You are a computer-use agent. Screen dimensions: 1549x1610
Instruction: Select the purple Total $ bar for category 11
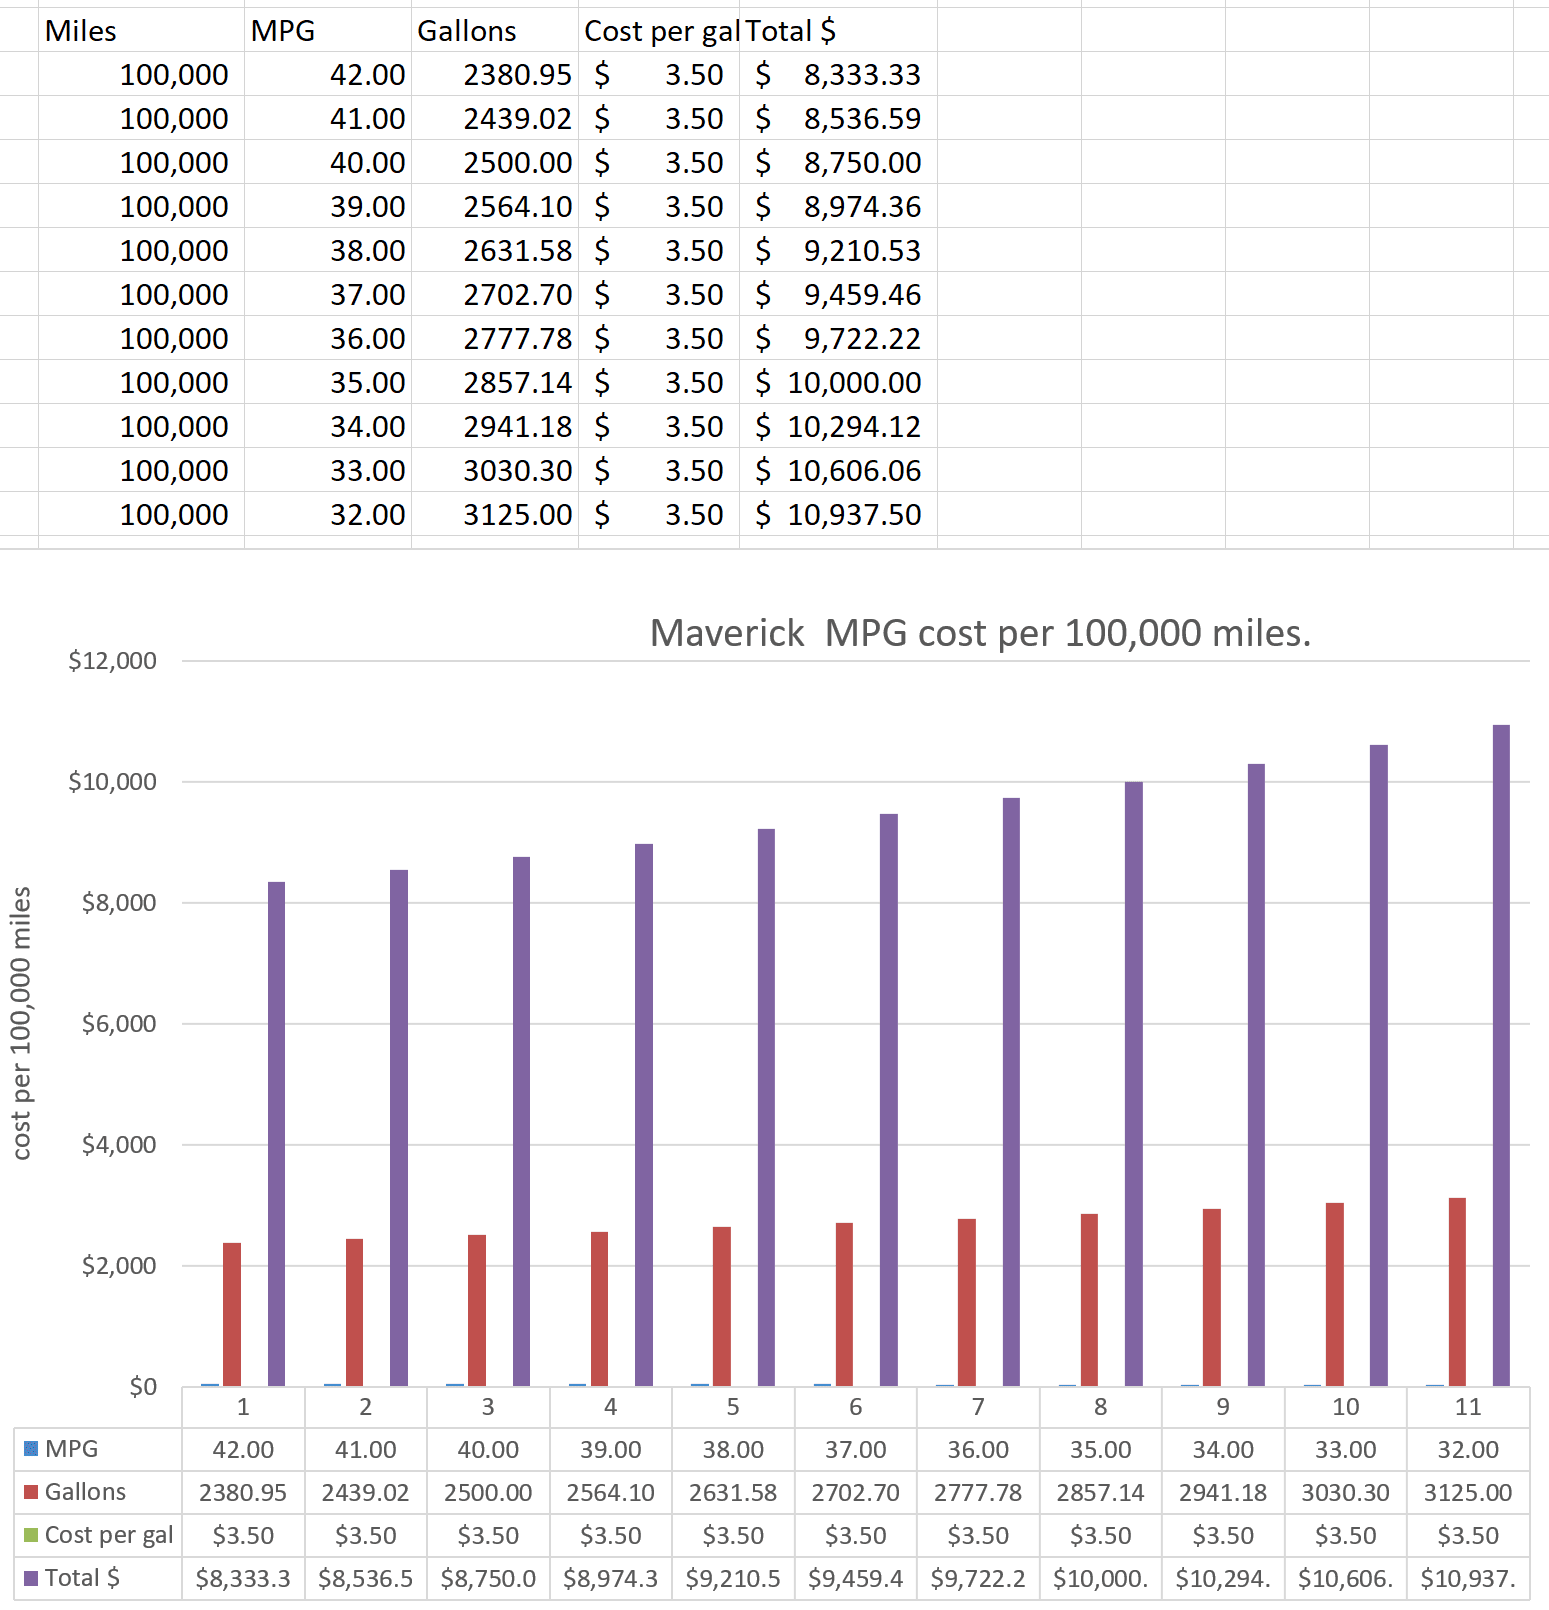click(x=1501, y=1055)
